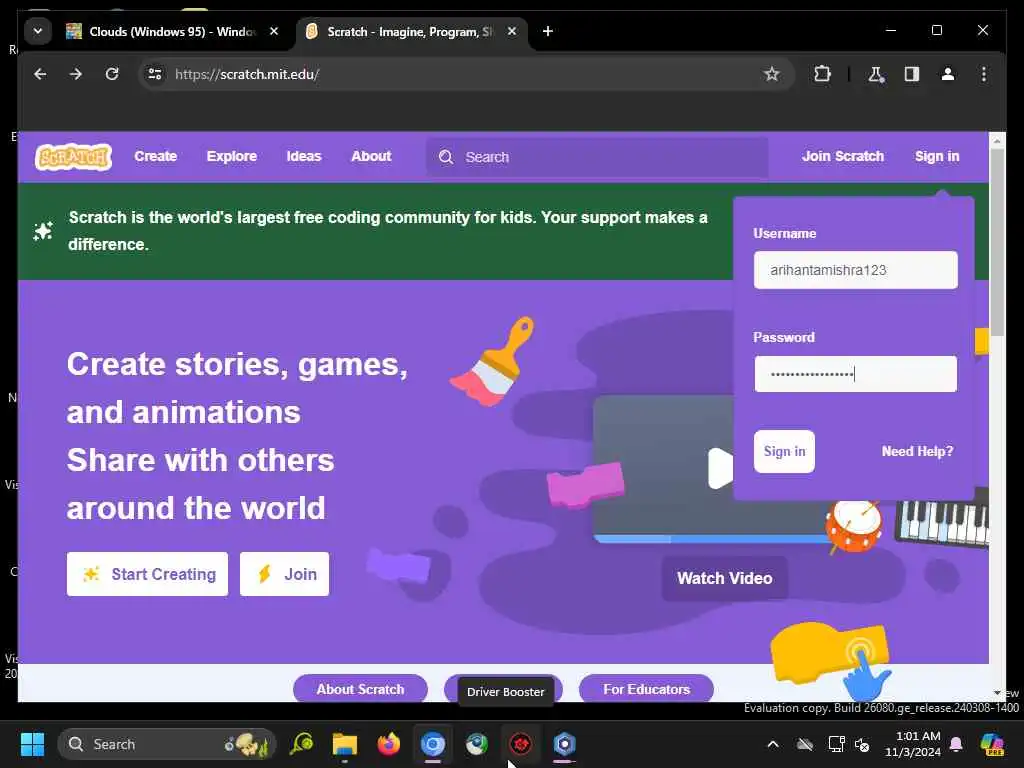
Task: Open browser extensions puzzle icon
Action: coord(822,74)
